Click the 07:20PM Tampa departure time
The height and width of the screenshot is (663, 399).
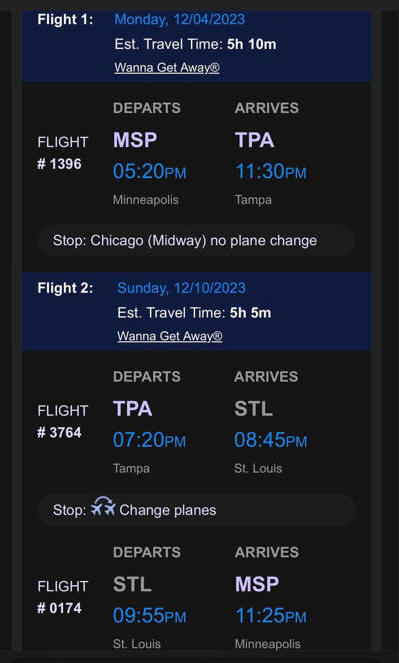click(x=150, y=440)
